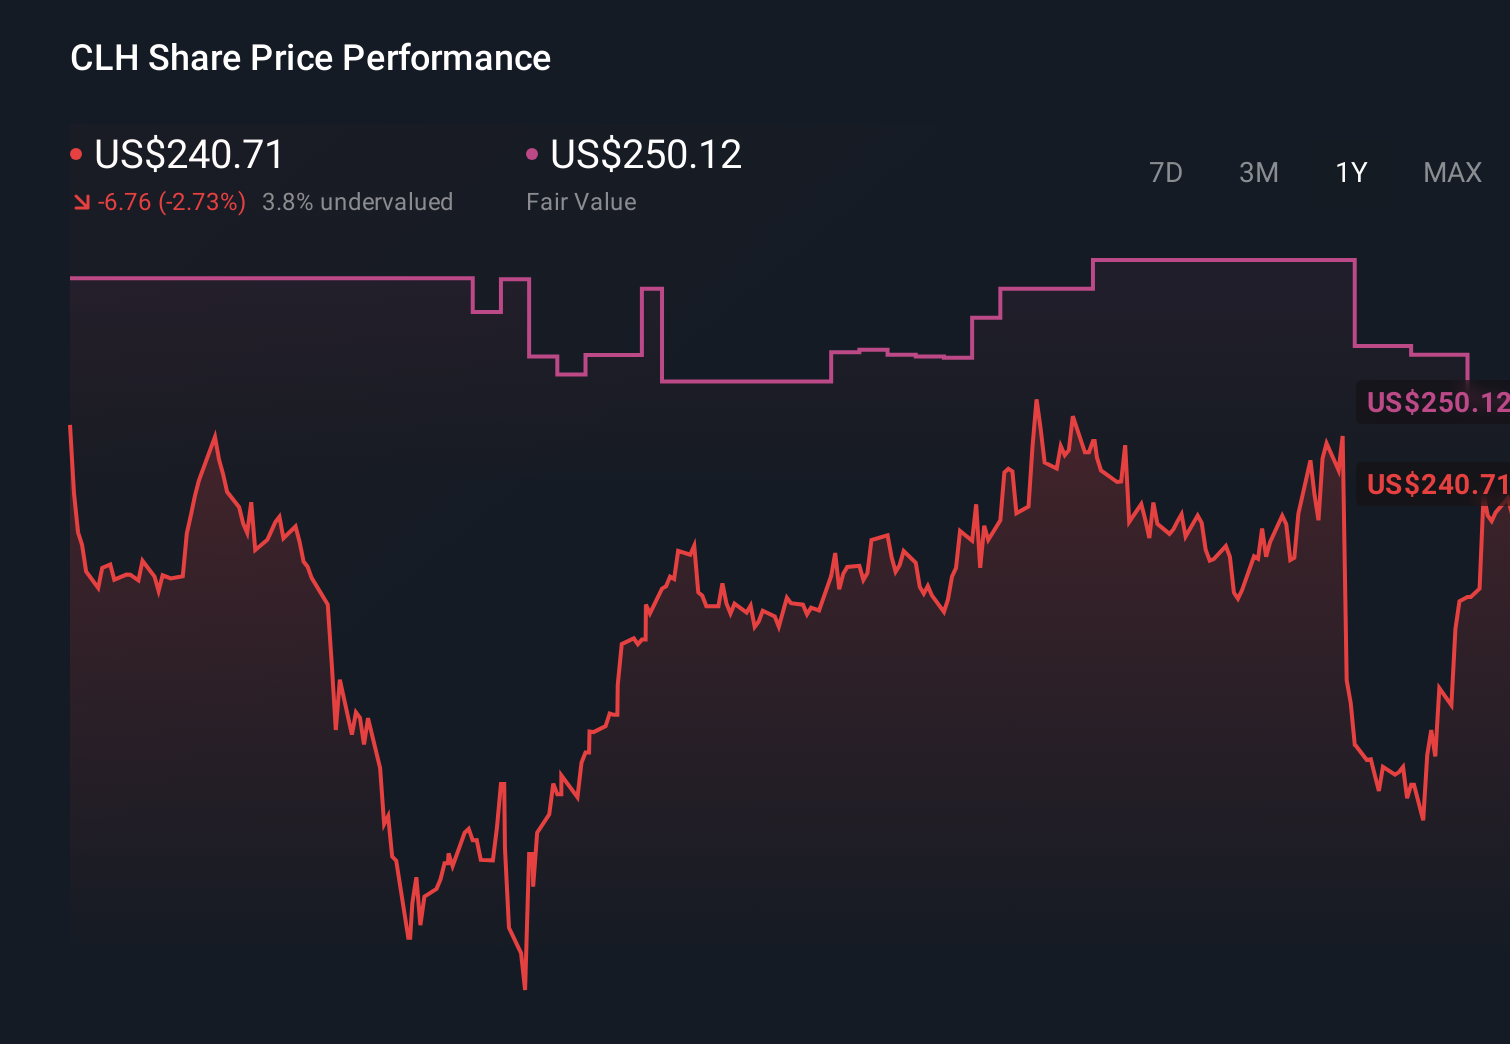
Task: Click the US$240.71 header value
Action: [186, 154]
